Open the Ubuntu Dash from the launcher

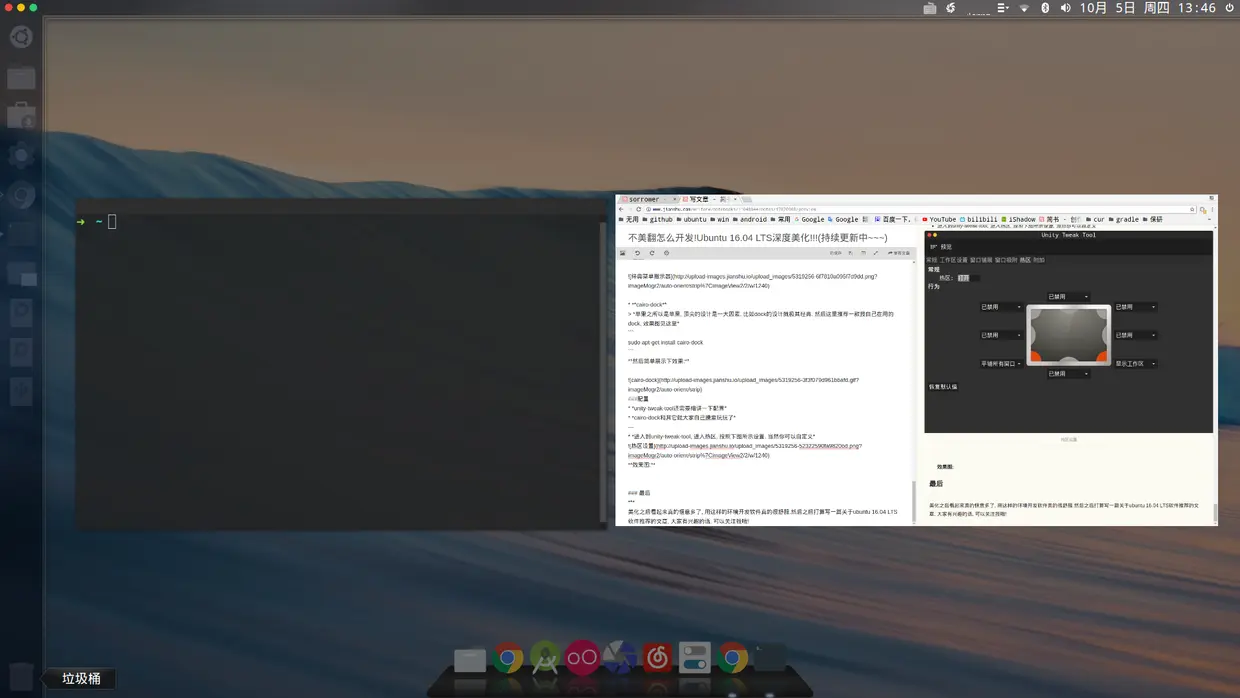click(21, 37)
